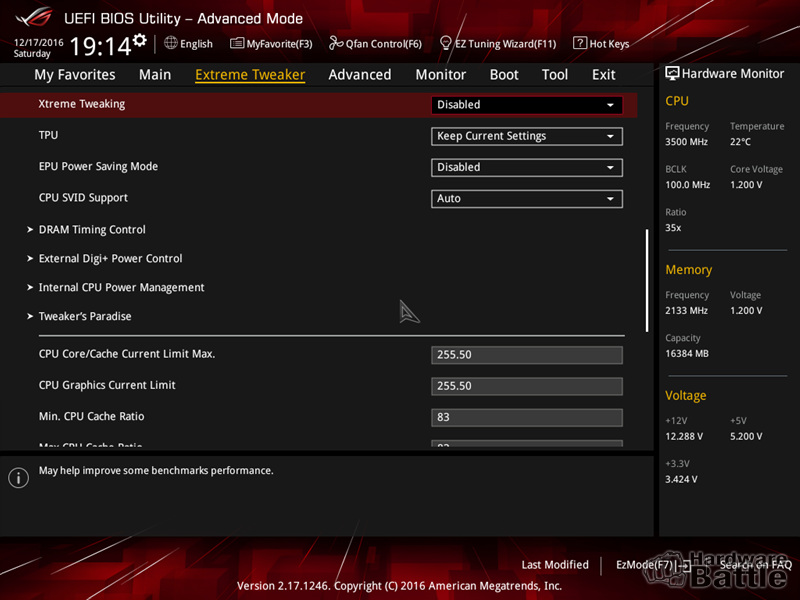Expand External Digi+ Power Control submenu
Screen dimensions: 800x600
110,259
